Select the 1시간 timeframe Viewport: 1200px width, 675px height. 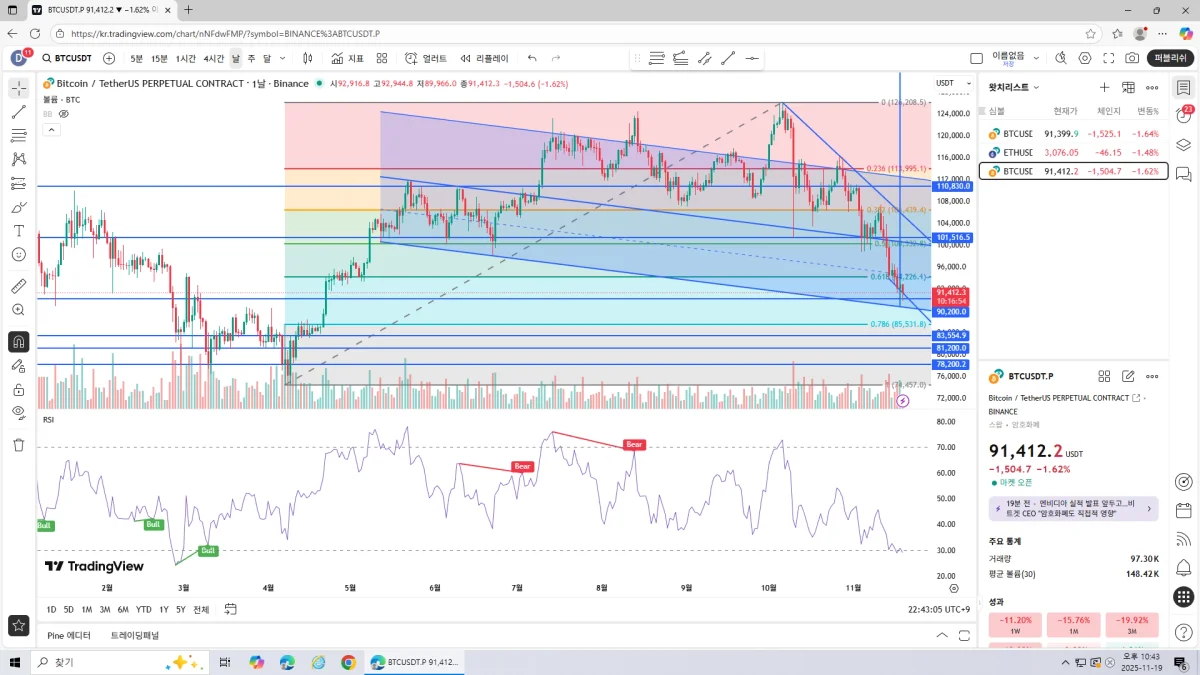coord(186,58)
